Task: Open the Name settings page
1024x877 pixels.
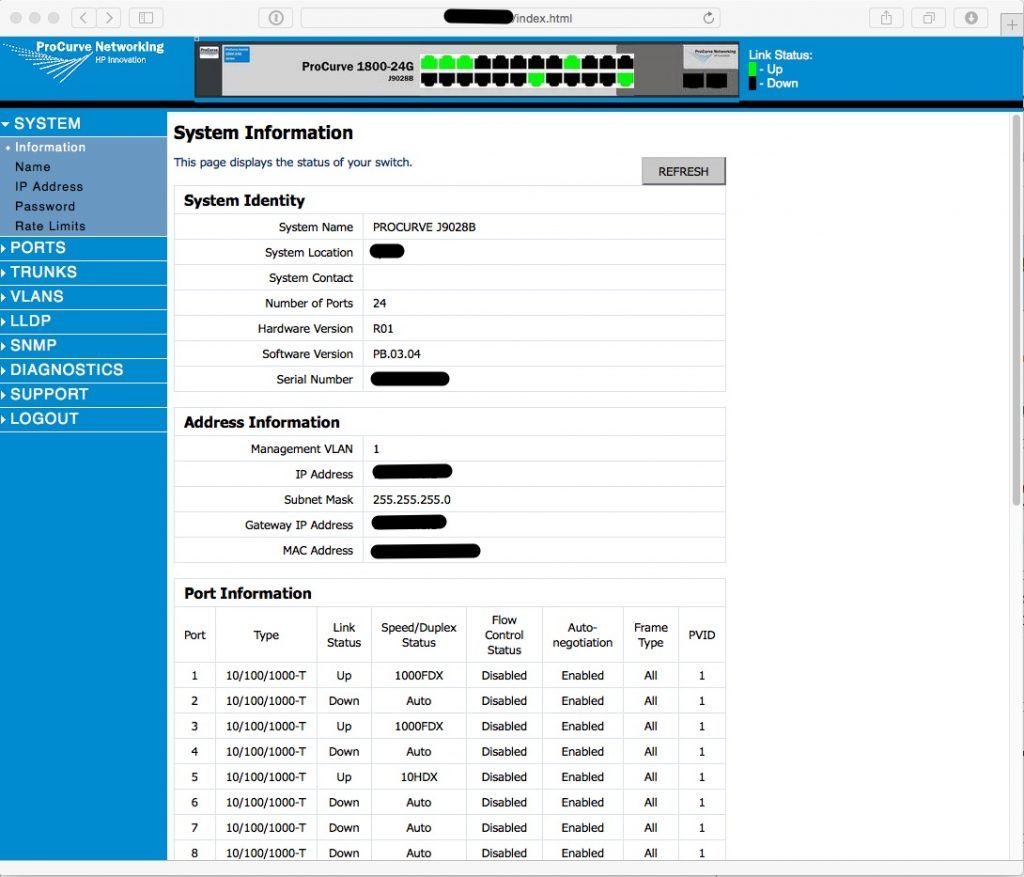Action: (x=33, y=167)
